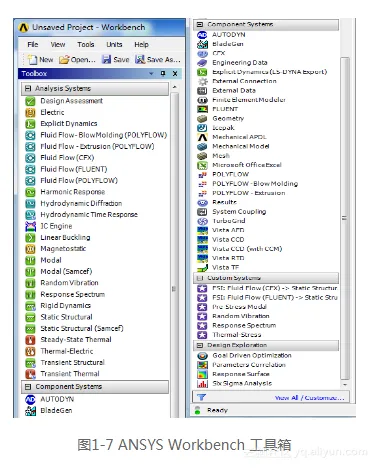Select Thermal-Stress custom system
The height and width of the screenshot is (469, 378).
(237, 335)
